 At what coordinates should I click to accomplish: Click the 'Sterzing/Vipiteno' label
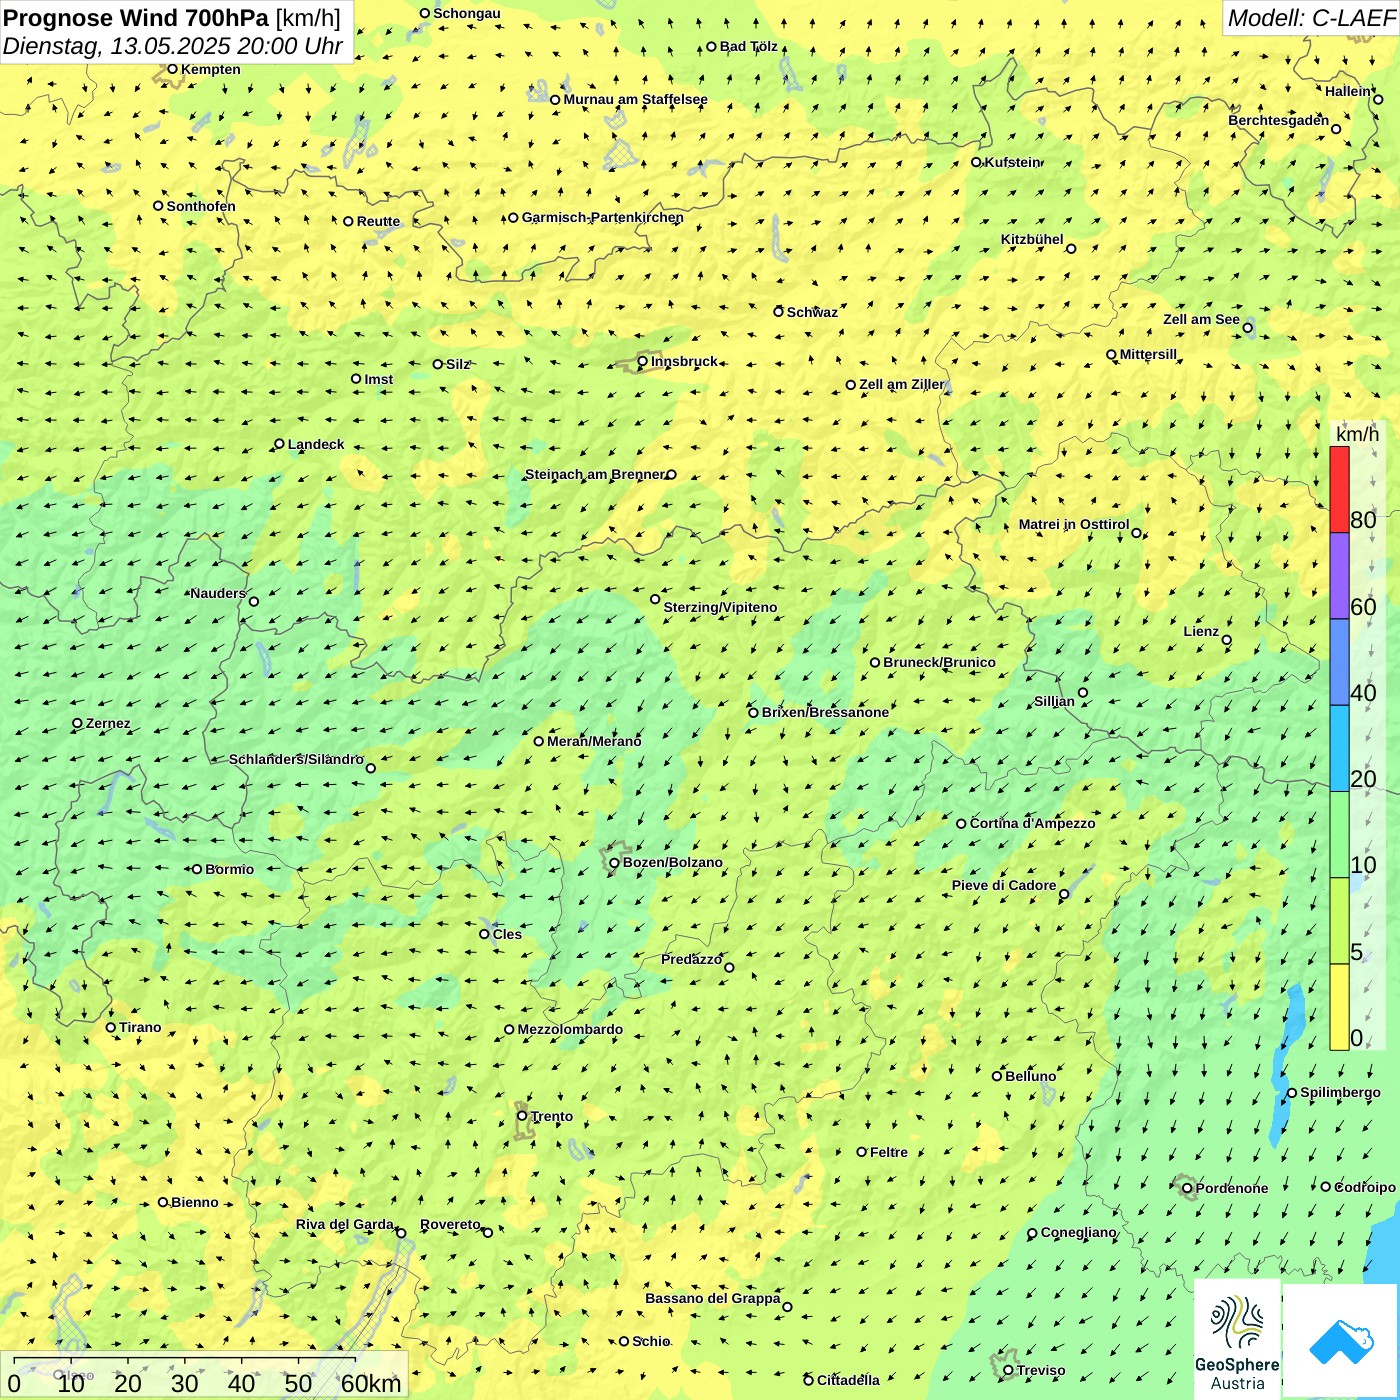(x=720, y=608)
